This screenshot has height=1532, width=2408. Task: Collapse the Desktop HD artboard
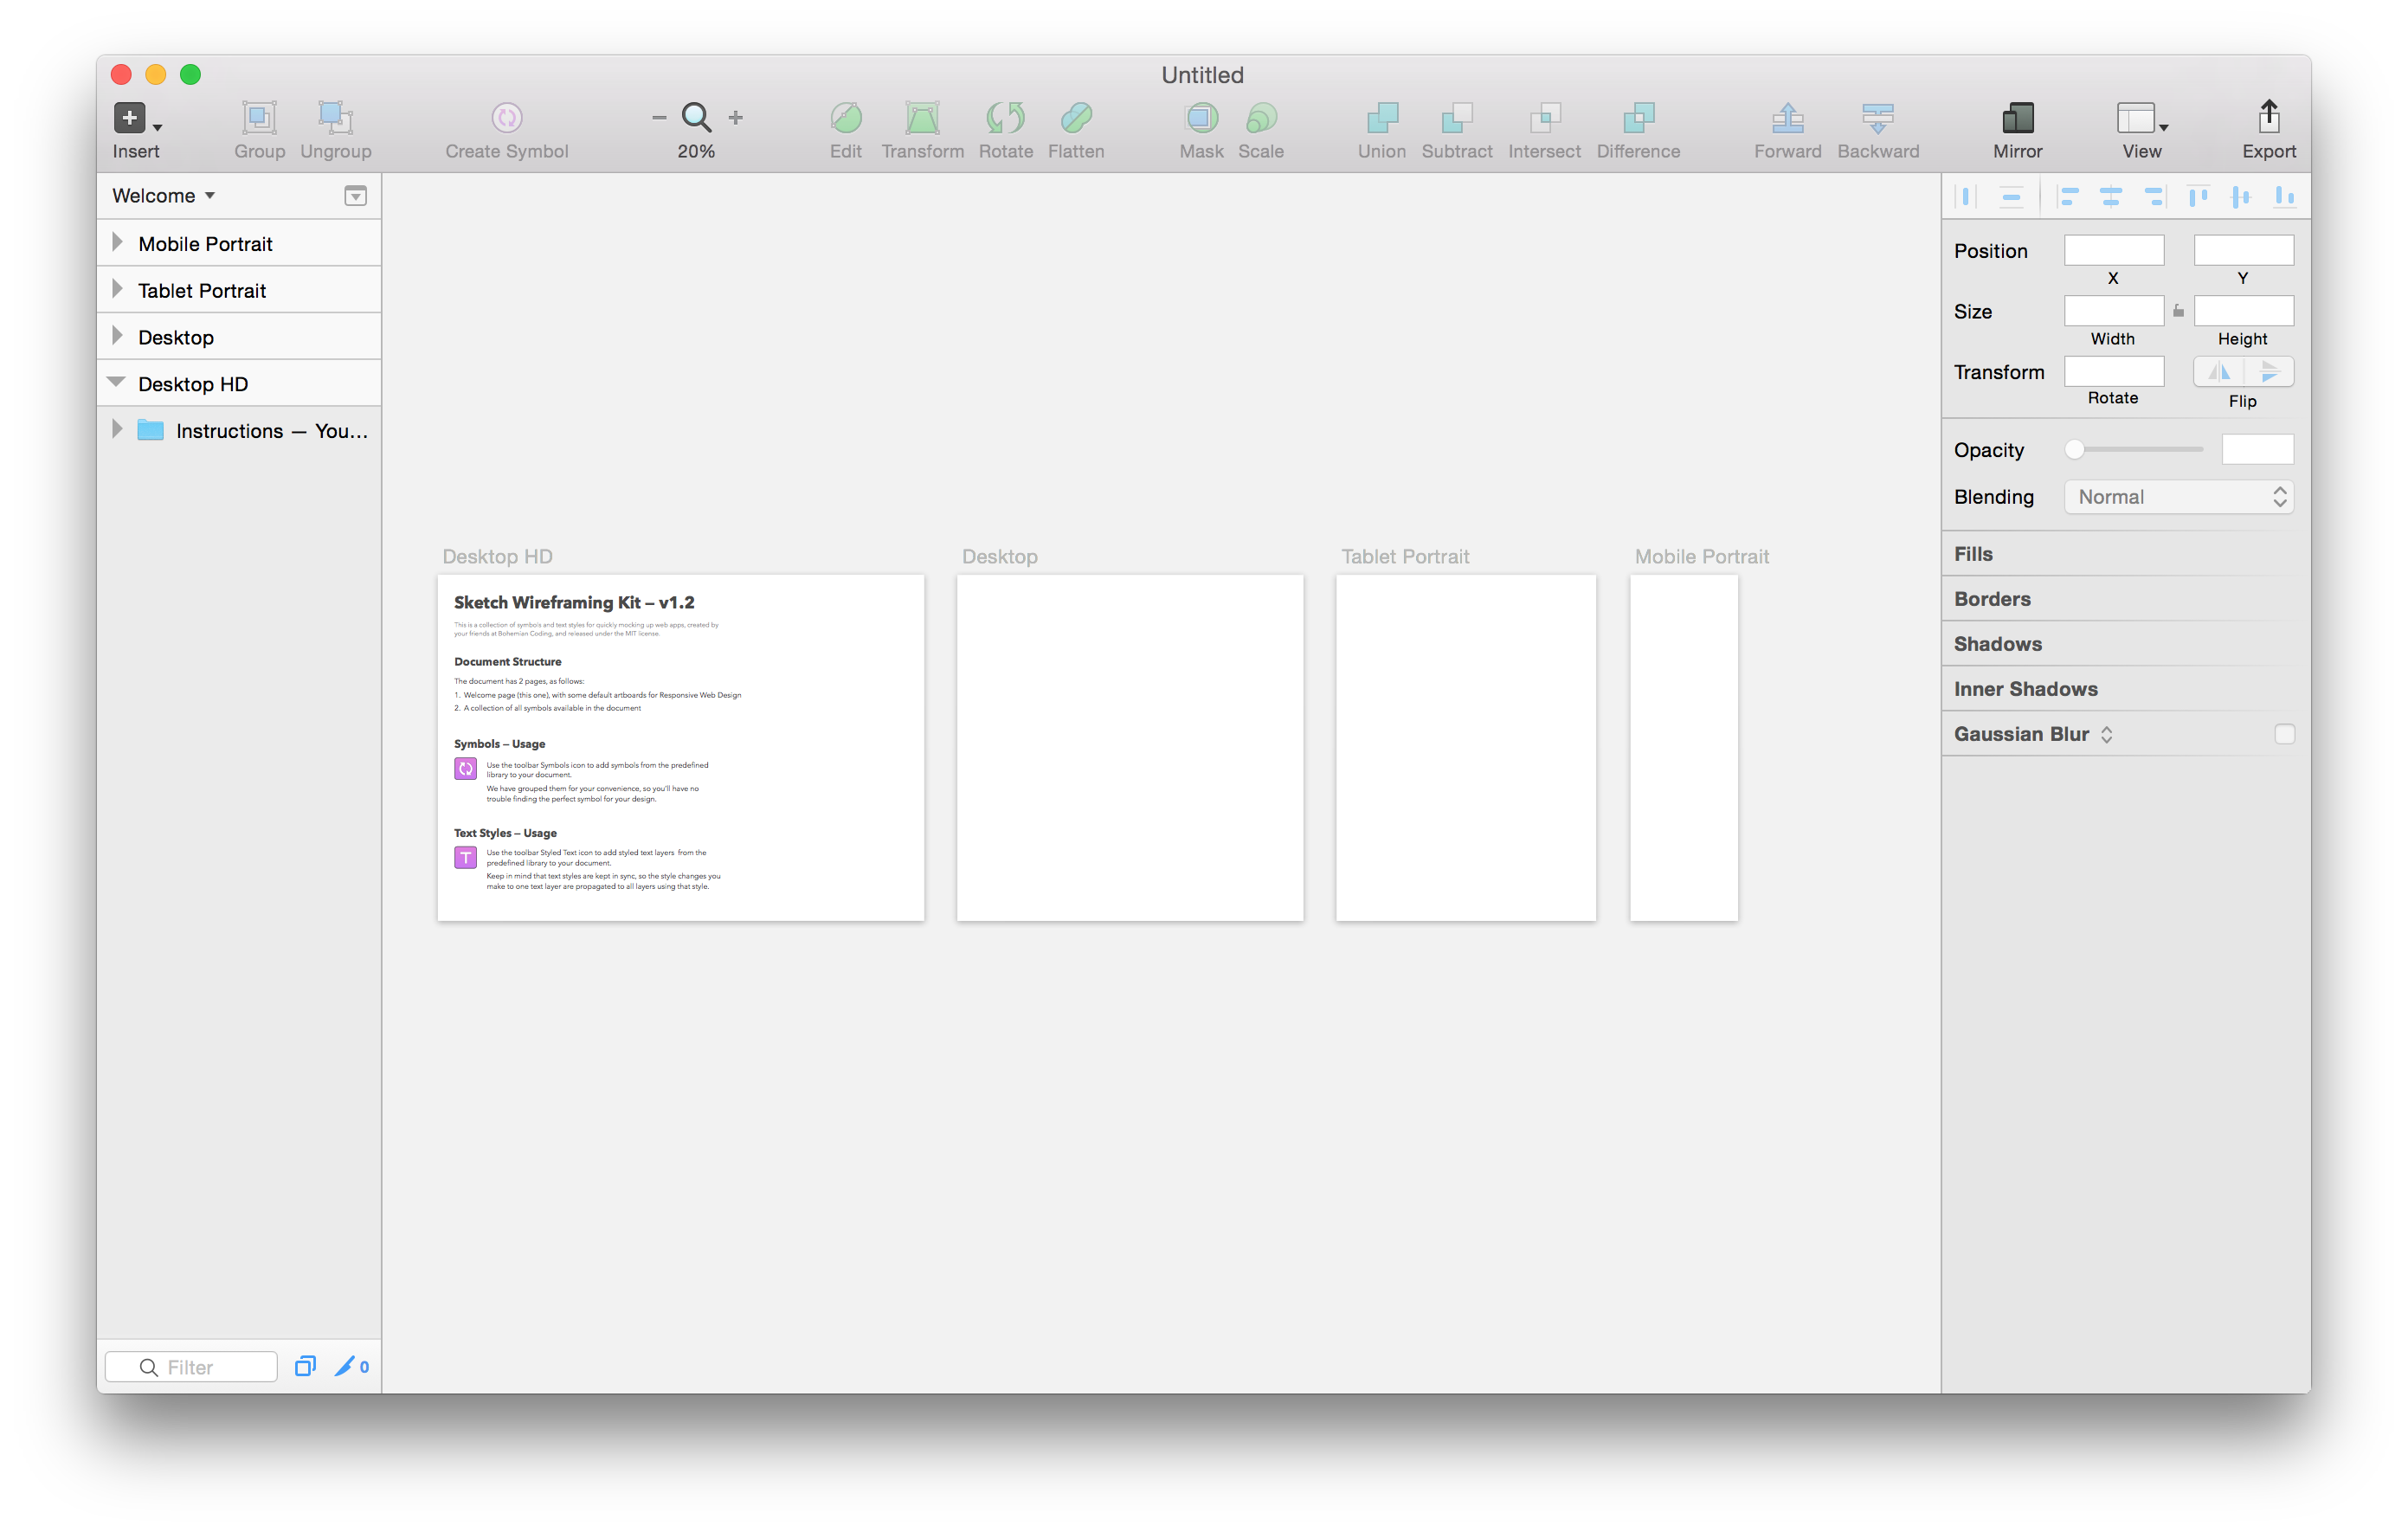point(117,383)
